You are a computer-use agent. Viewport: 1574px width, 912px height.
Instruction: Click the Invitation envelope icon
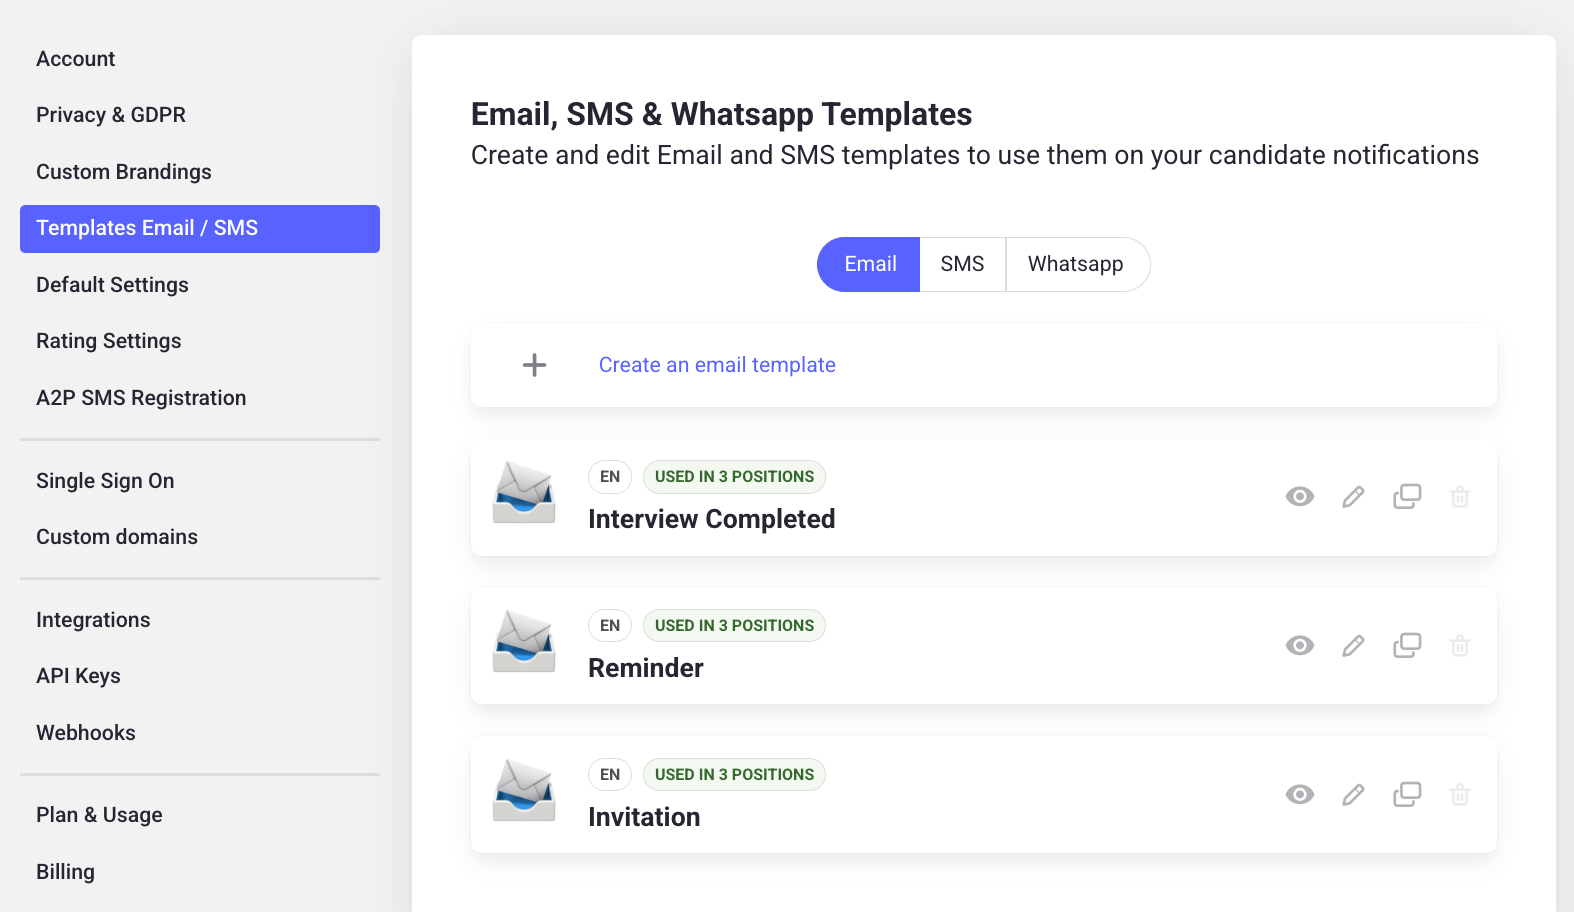click(524, 790)
